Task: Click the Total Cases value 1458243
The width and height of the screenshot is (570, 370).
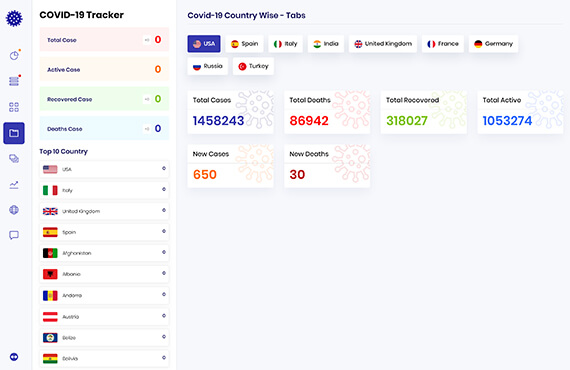Action: [x=218, y=121]
